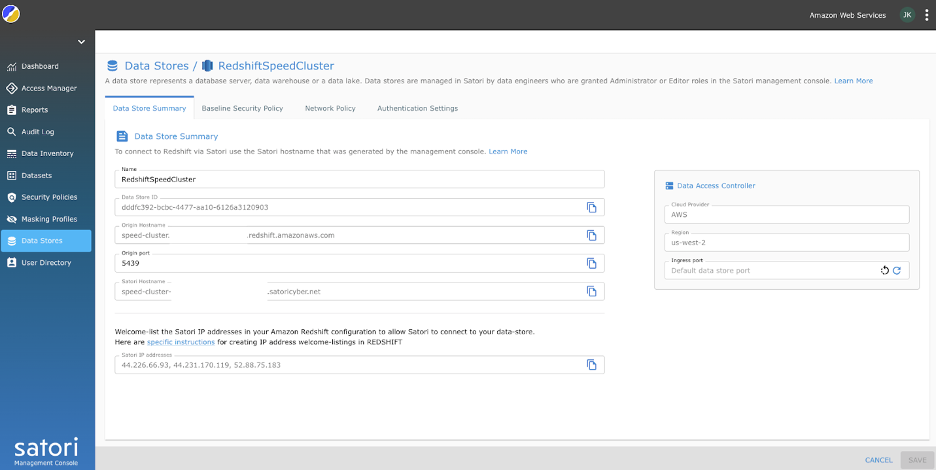The image size is (936, 470).
Task: Copy the Satori Hostname
Action: pyautogui.click(x=591, y=291)
